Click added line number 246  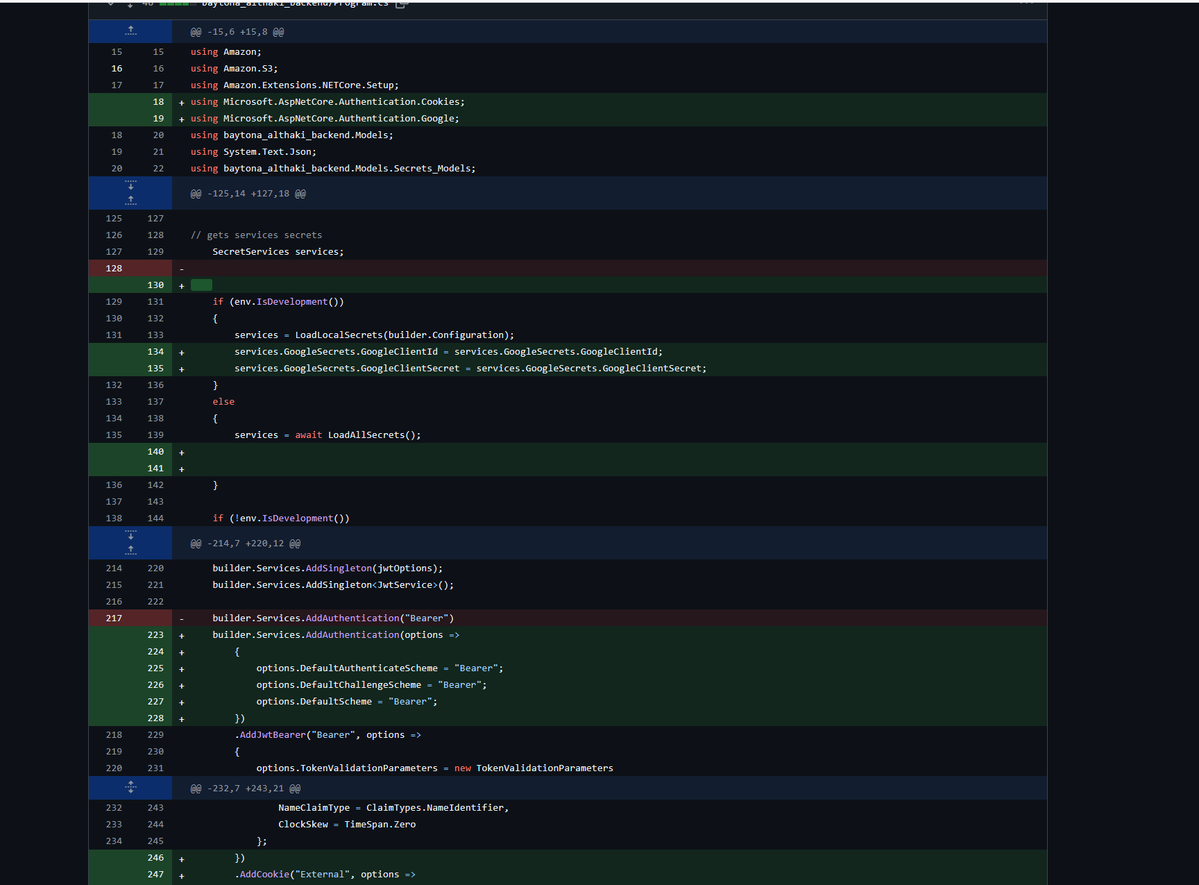click(155, 858)
